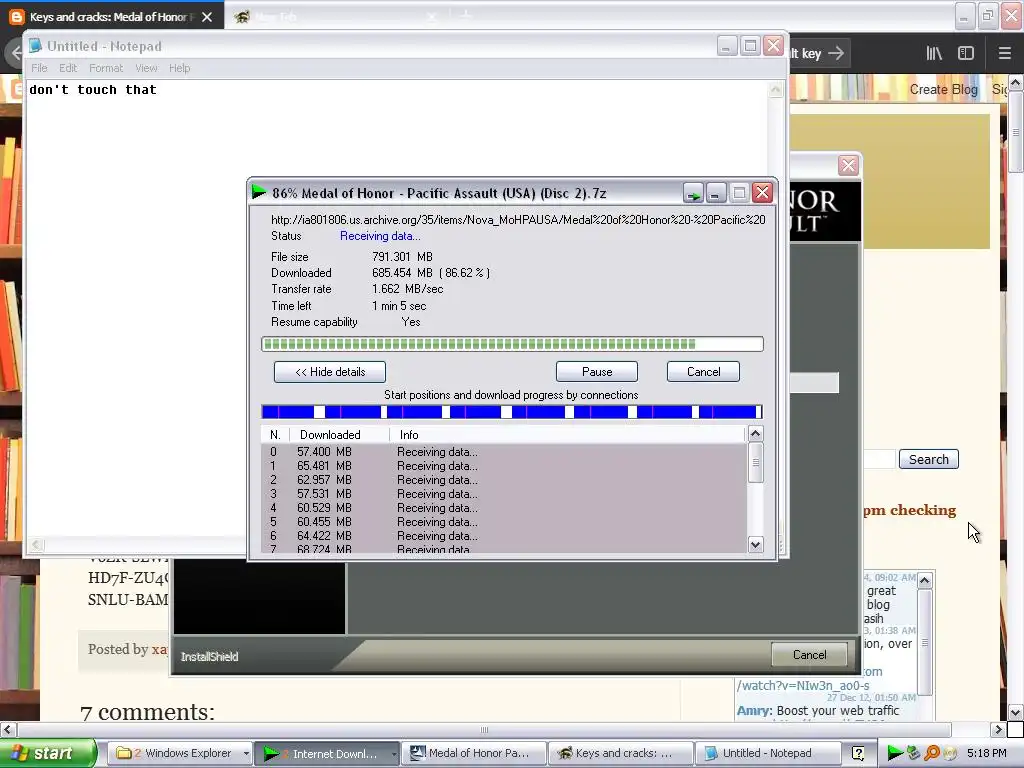The width and height of the screenshot is (1024, 768).
Task: Click the Notepad text 'don't touch that'
Action: (x=93, y=90)
